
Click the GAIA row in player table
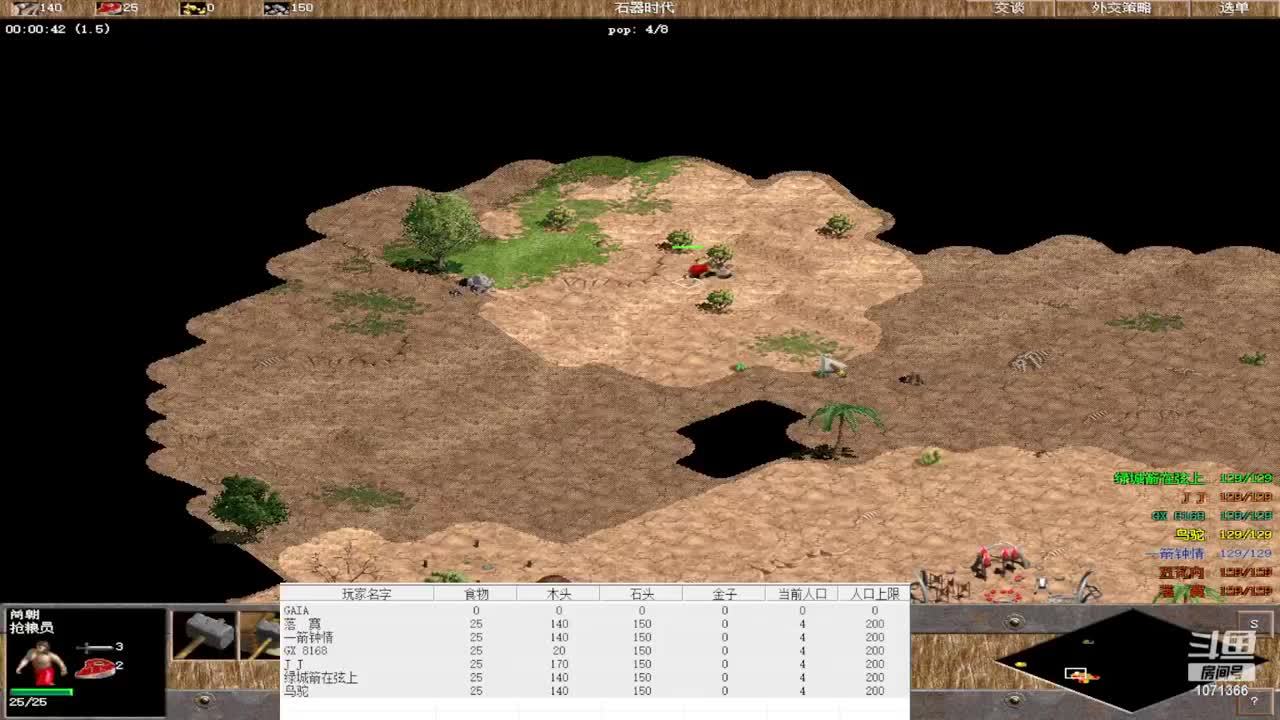[x=594, y=610]
